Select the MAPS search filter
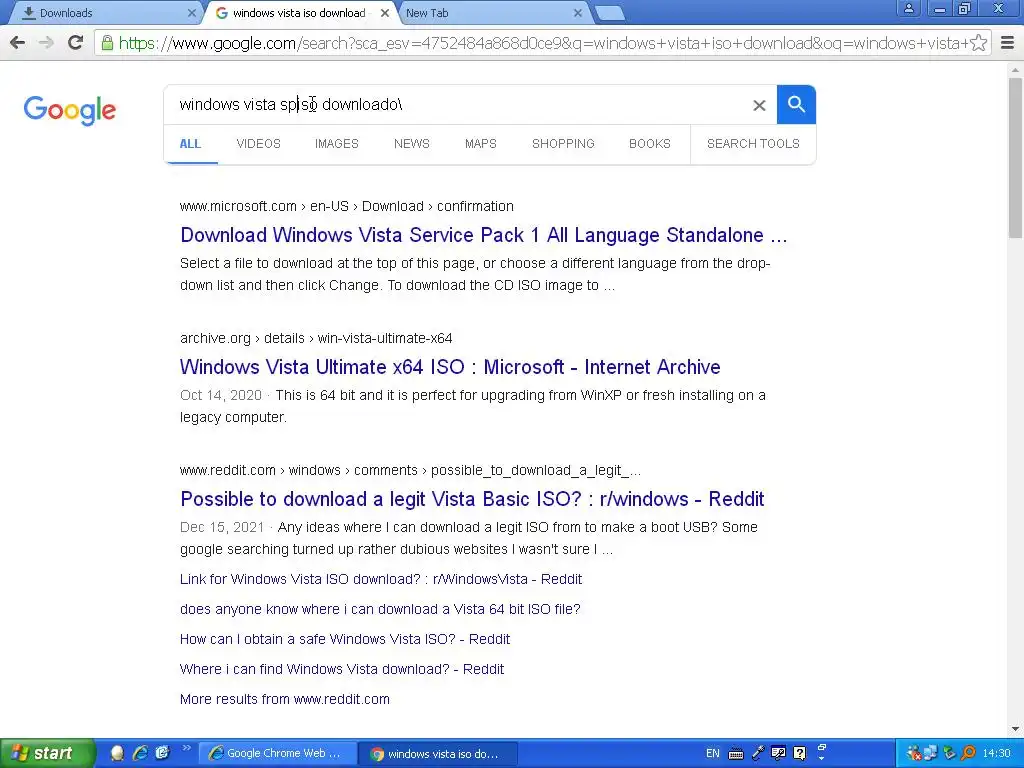Viewport: 1024px width, 768px height. 481,144
